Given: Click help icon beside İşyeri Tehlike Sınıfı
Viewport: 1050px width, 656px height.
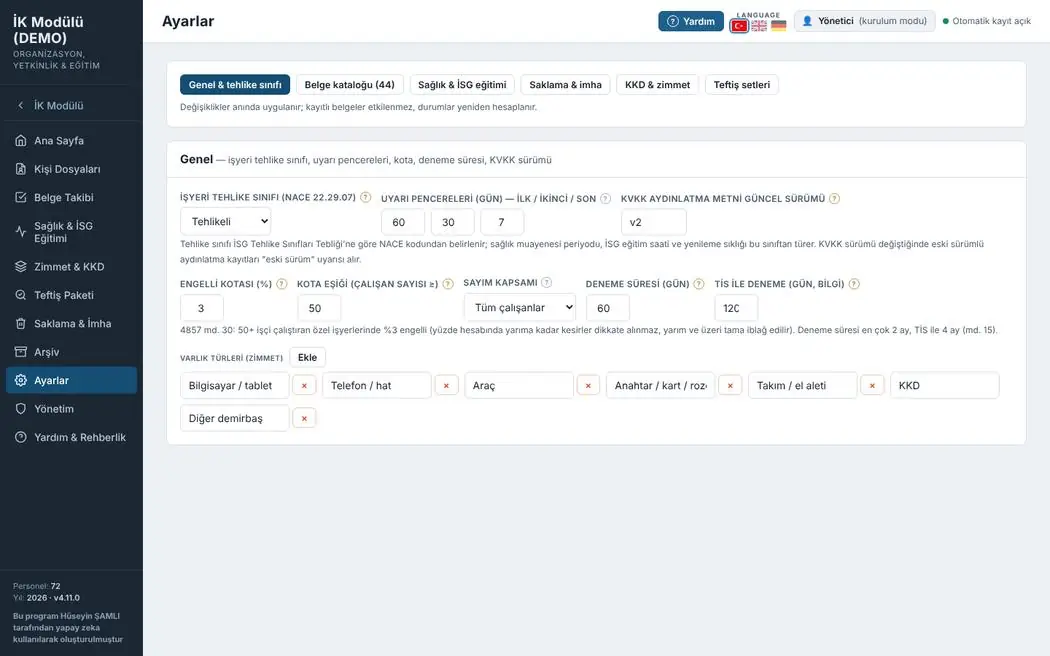Looking at the screenshot, I should coord(366,197).
